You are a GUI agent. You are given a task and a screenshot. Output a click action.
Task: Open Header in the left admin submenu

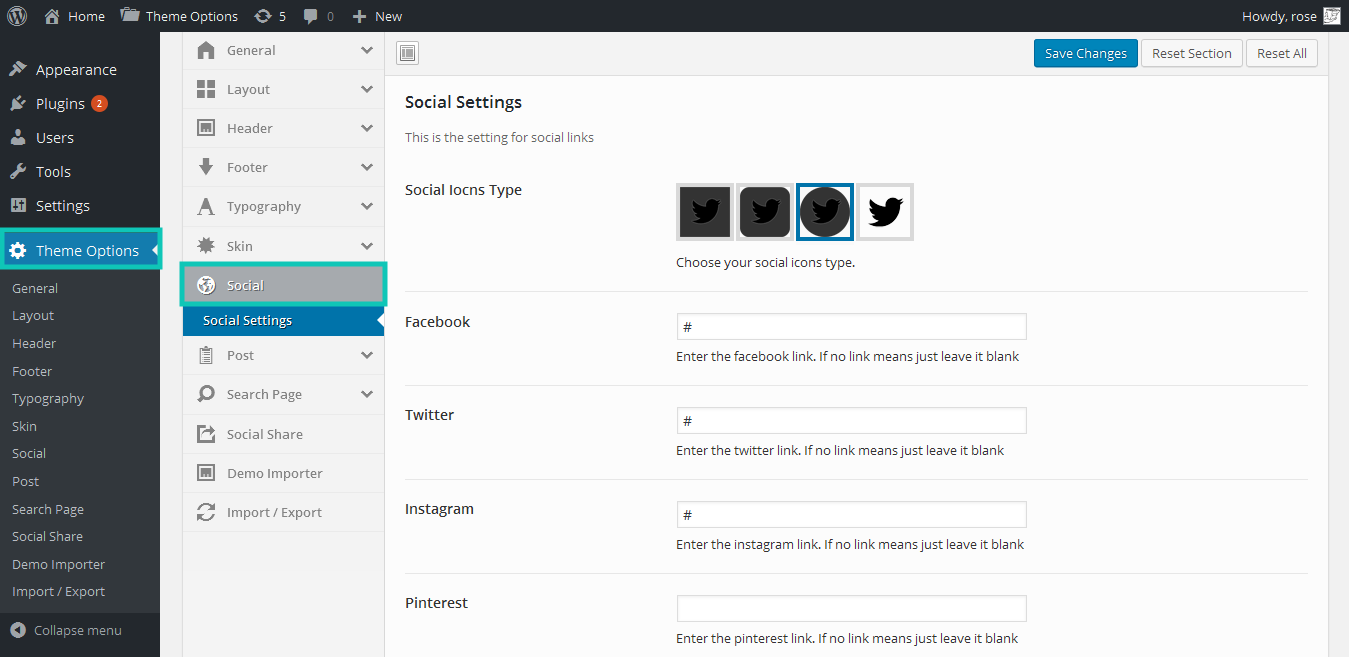pyautogui.click(x=34, y=343)
